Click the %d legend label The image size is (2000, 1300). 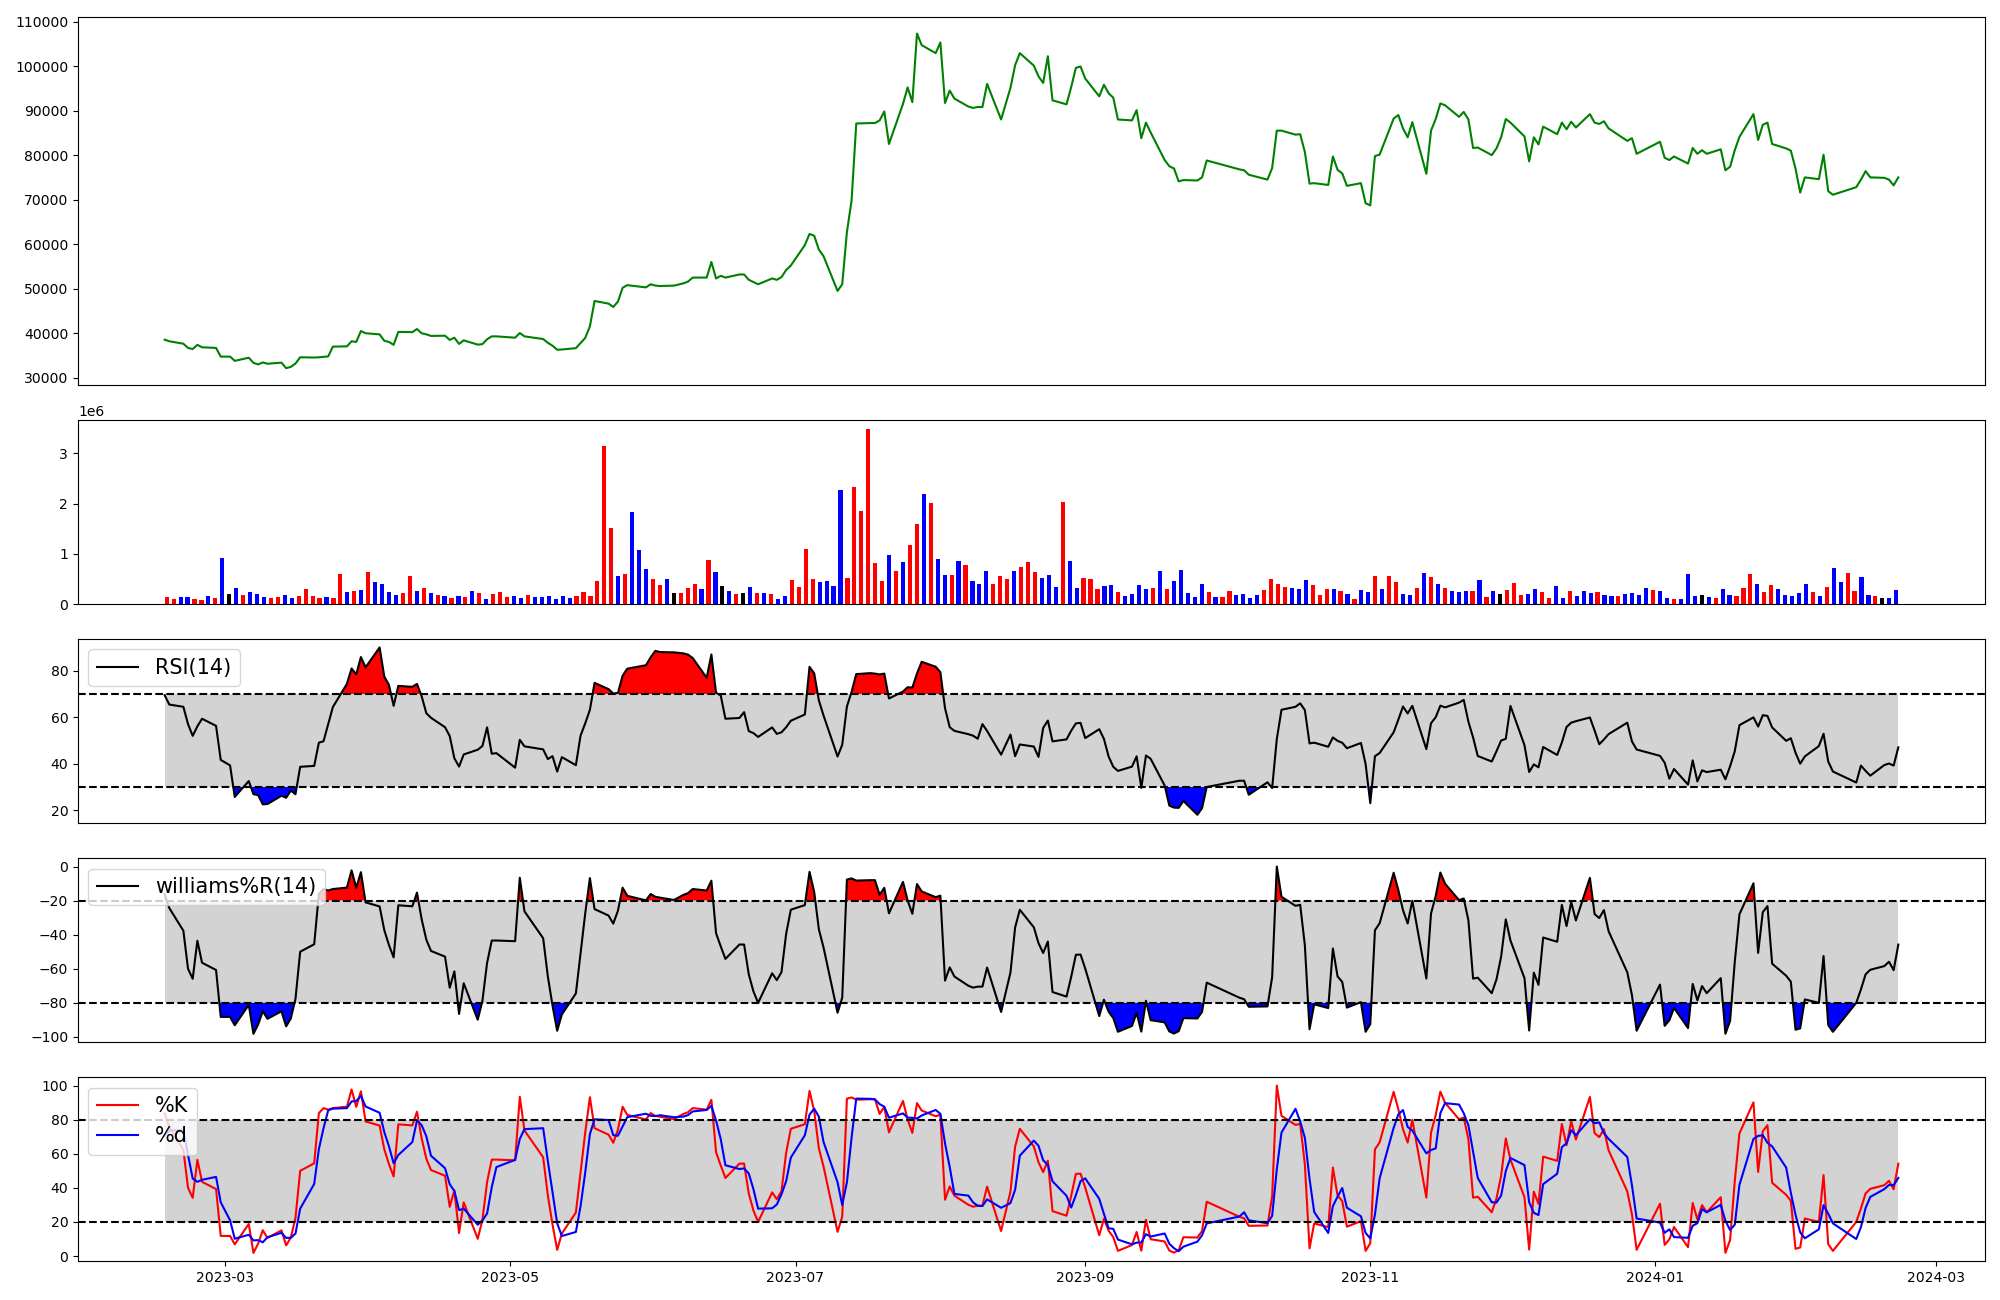tap(171, 1135)
